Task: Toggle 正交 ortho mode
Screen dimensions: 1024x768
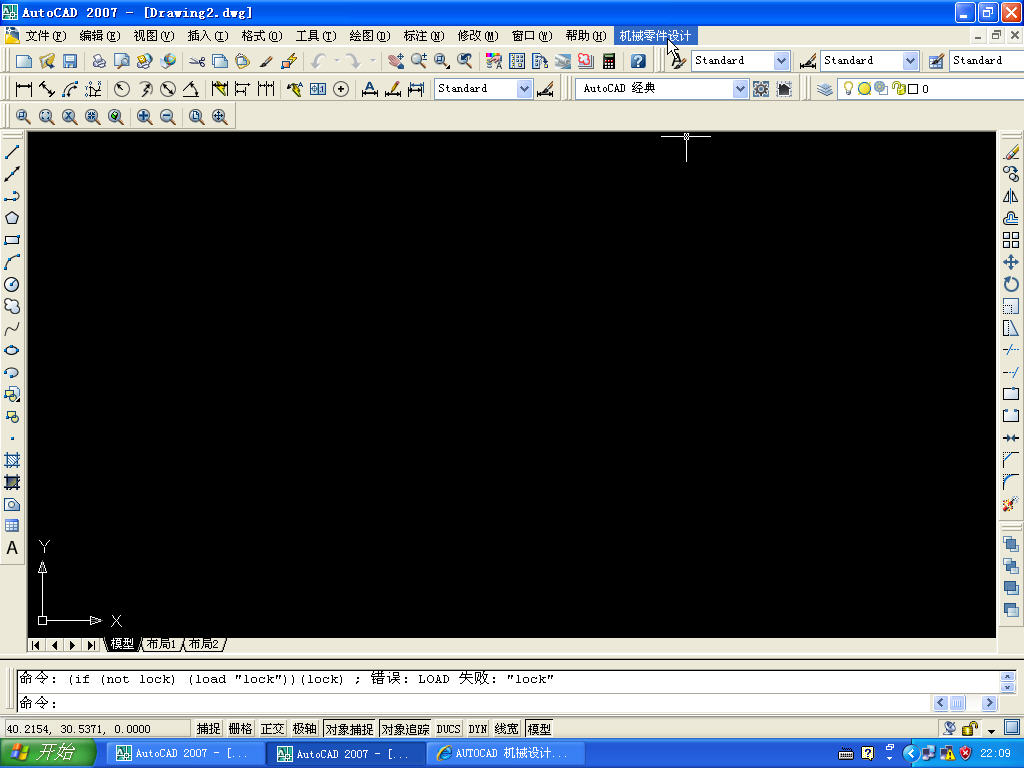Action: 272,729
